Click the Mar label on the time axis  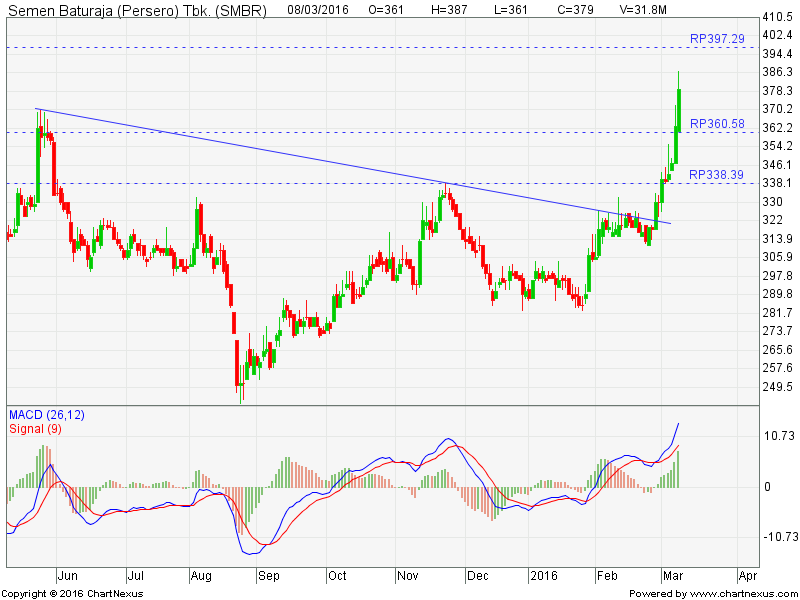click(x=673, y=577)
